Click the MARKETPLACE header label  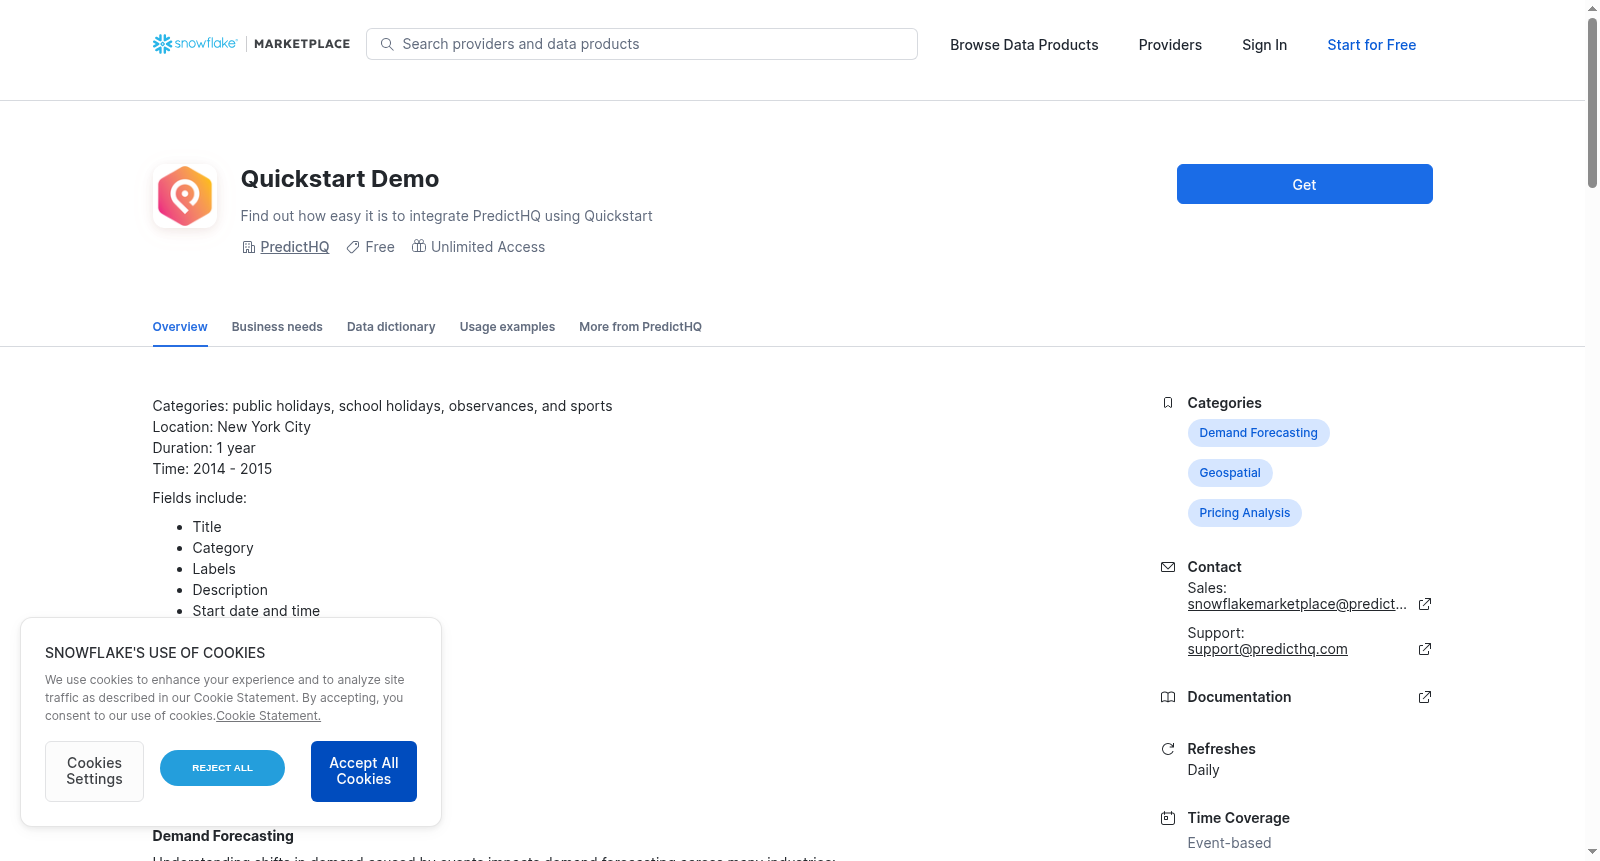(x=302, y=44)
